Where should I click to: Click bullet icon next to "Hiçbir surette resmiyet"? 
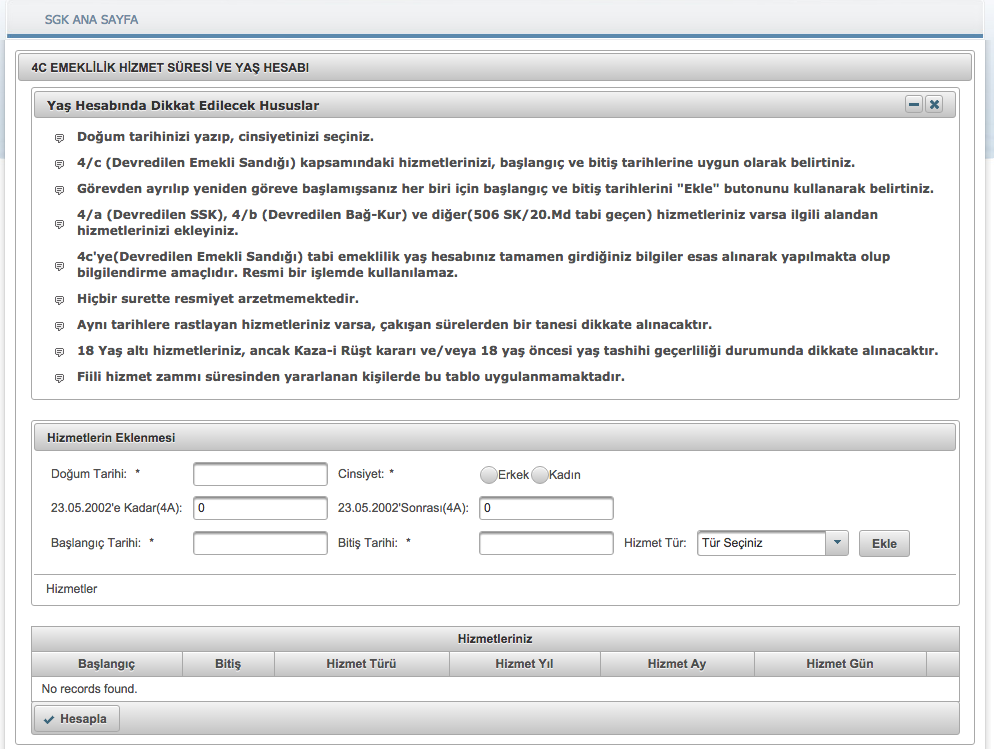59,300
